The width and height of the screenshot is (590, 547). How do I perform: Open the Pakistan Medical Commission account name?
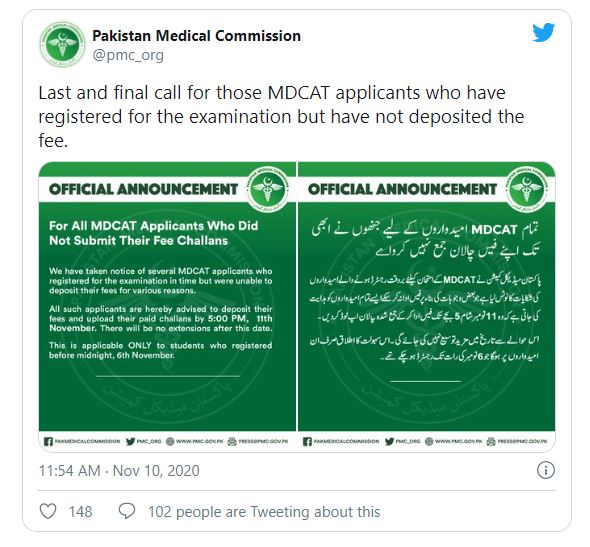pos(196,36)
